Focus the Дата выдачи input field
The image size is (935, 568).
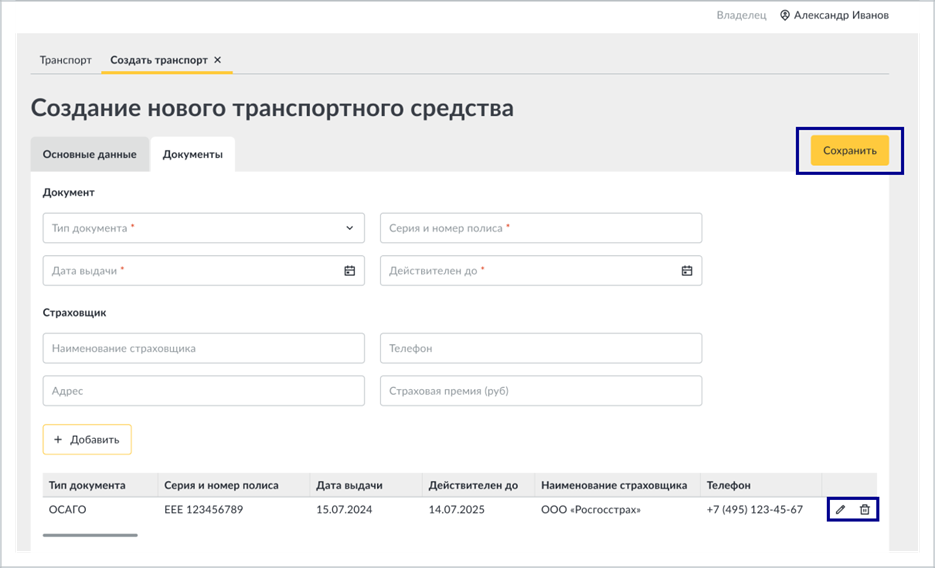pyautogui.click(x=203, y=271)
